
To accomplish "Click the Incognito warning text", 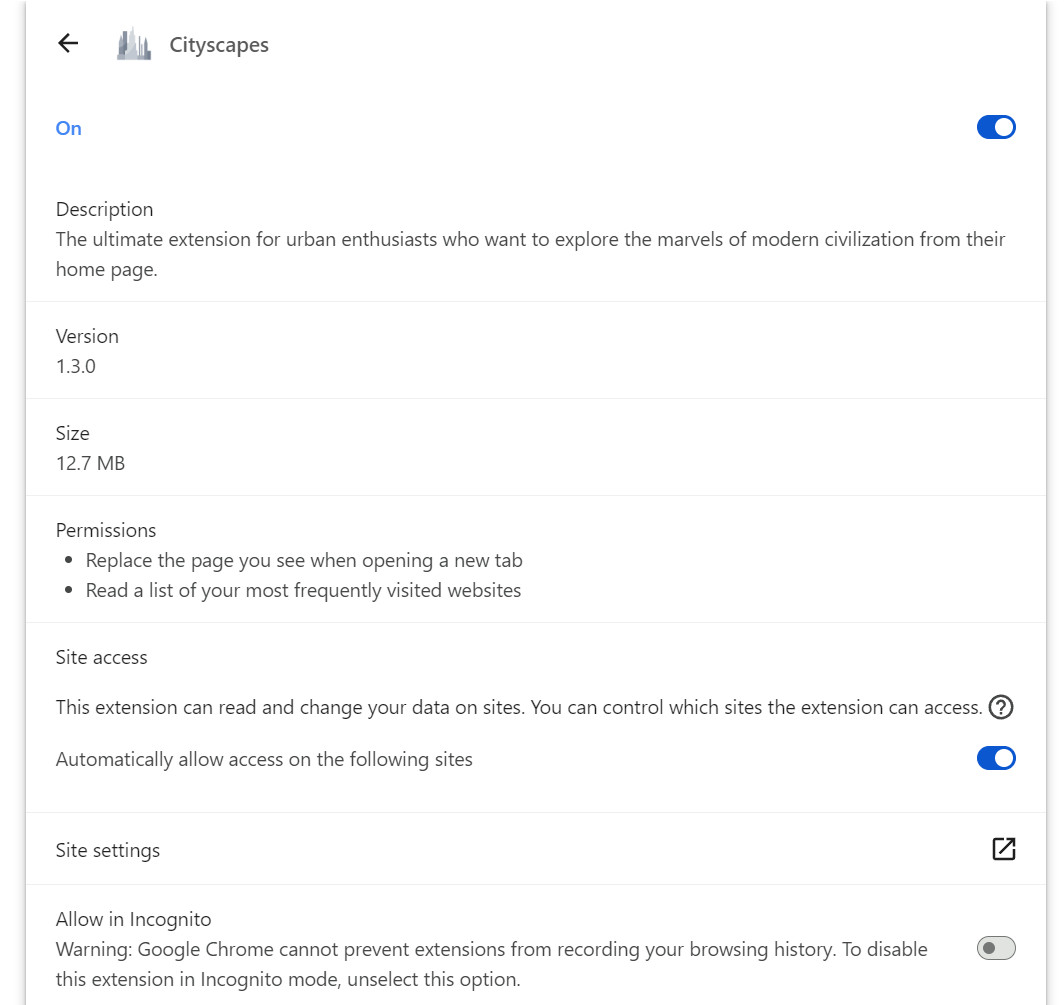I will (x=491, y=964).
